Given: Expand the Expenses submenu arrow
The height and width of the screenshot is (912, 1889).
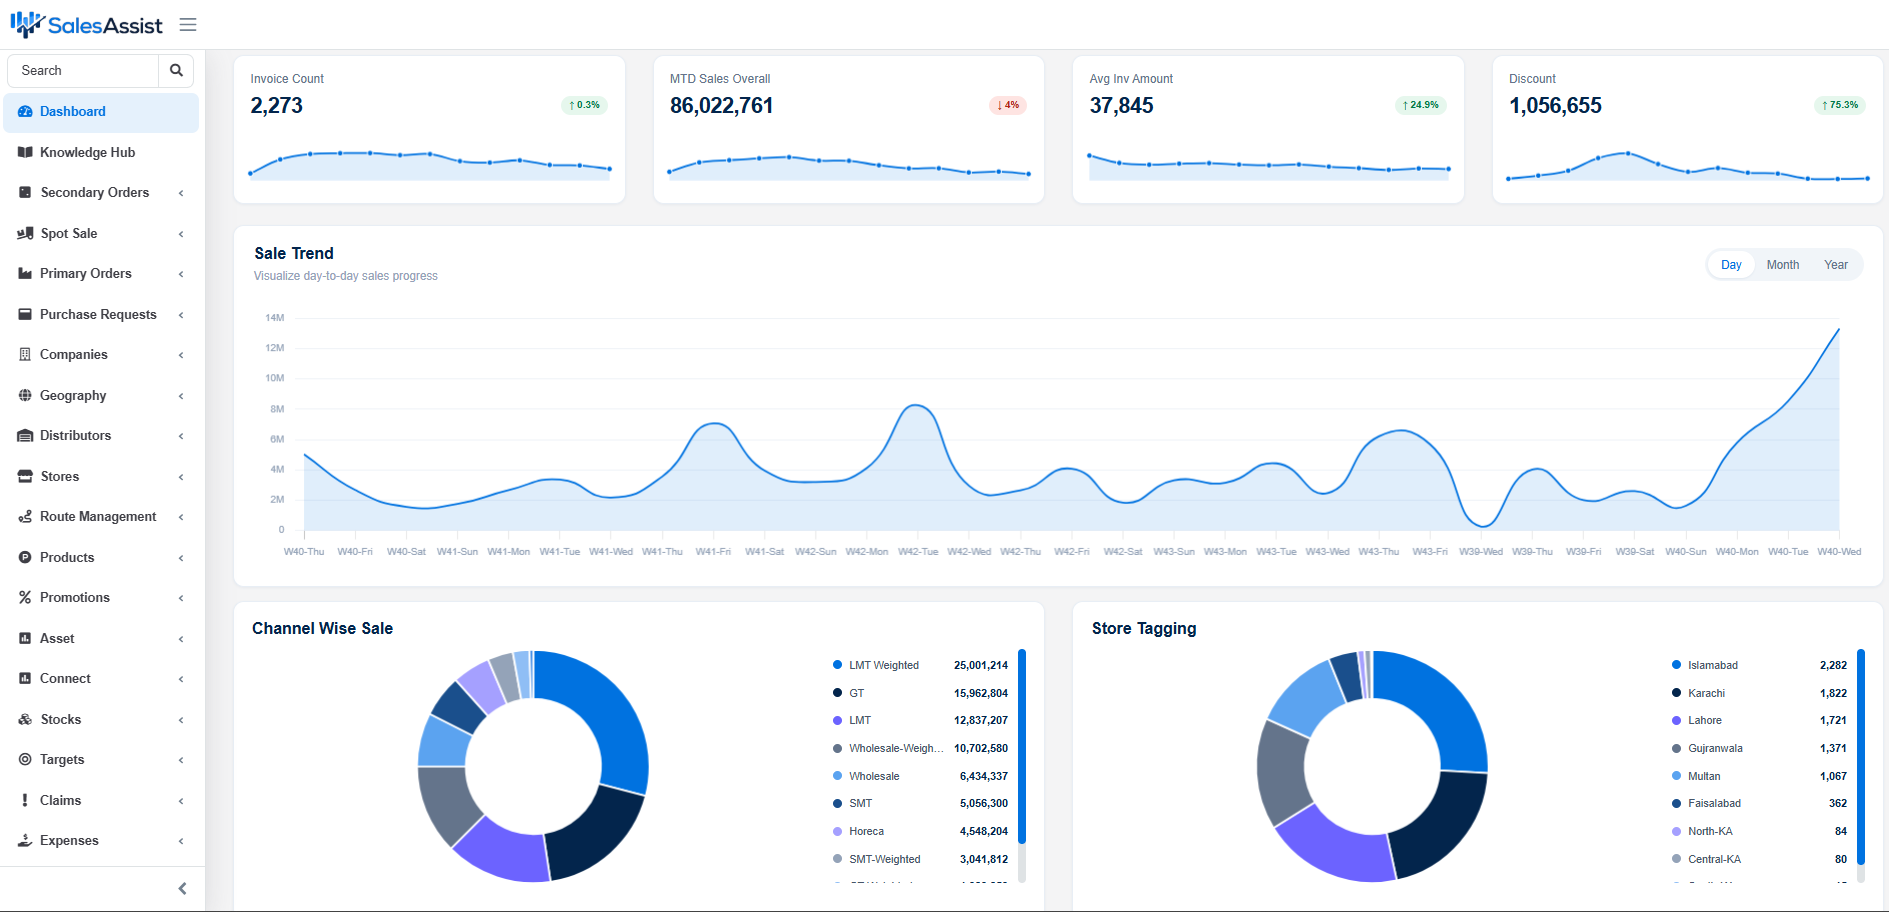Looking at the screenshot, I should pos(181,841).
